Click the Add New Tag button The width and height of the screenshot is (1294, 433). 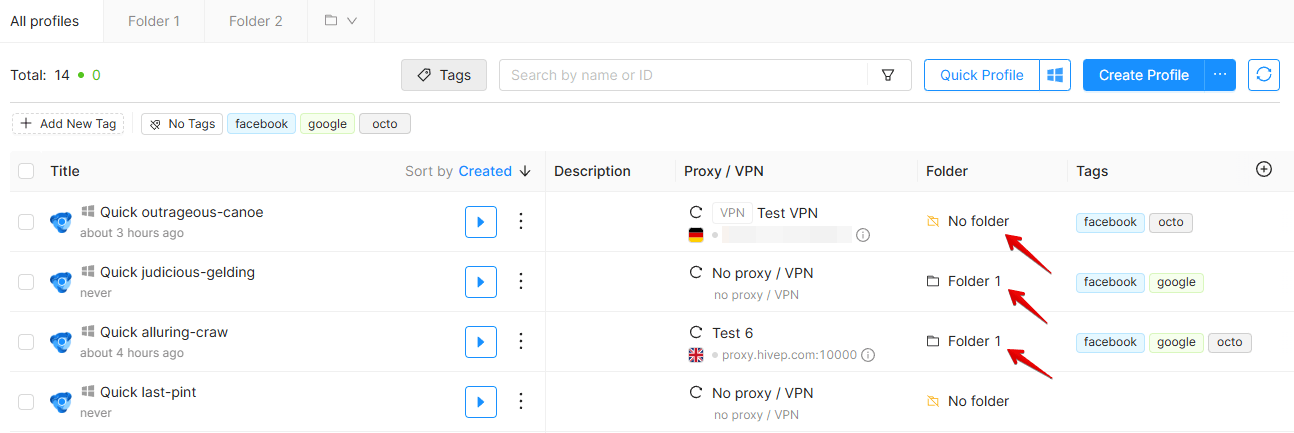point(68,124)
